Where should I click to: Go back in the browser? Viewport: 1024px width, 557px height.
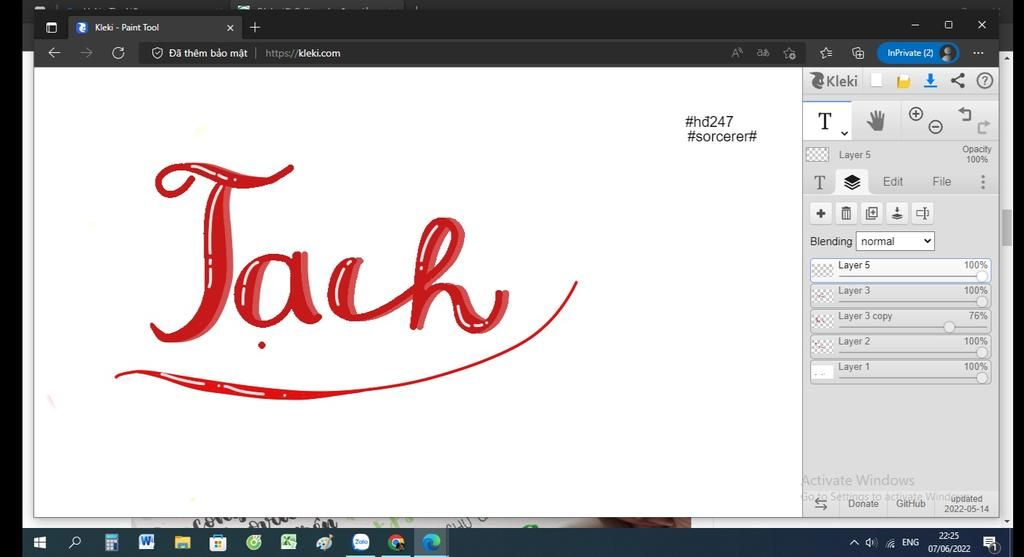[54, 53]
